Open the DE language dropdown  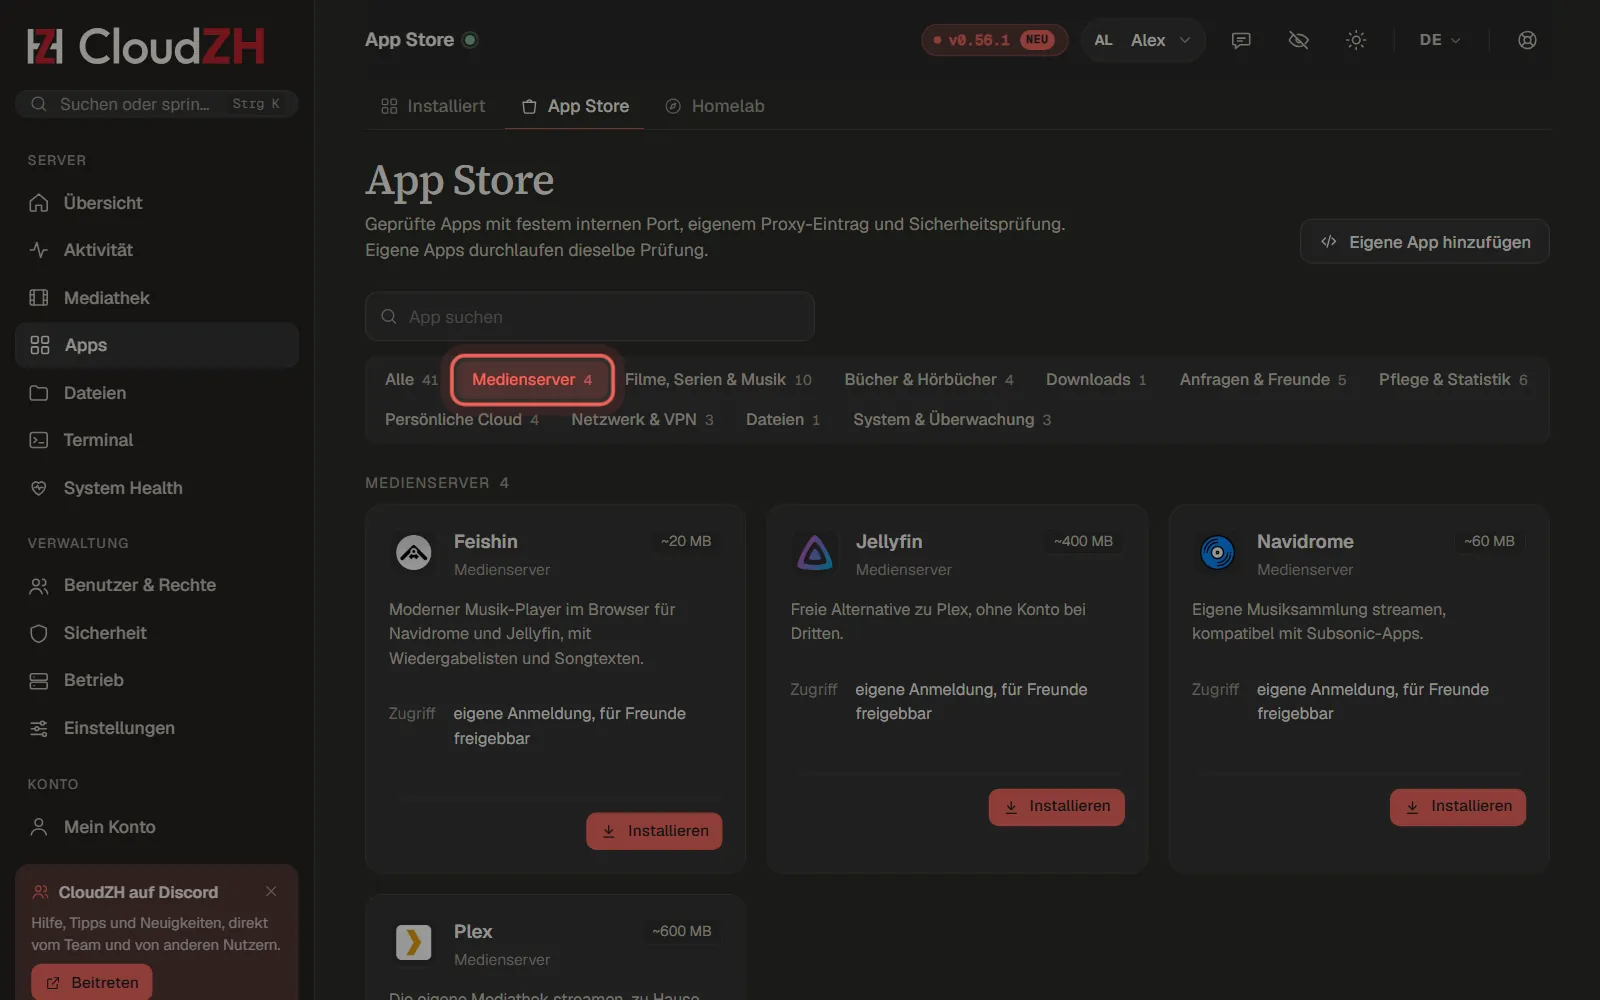(1440, 40)
